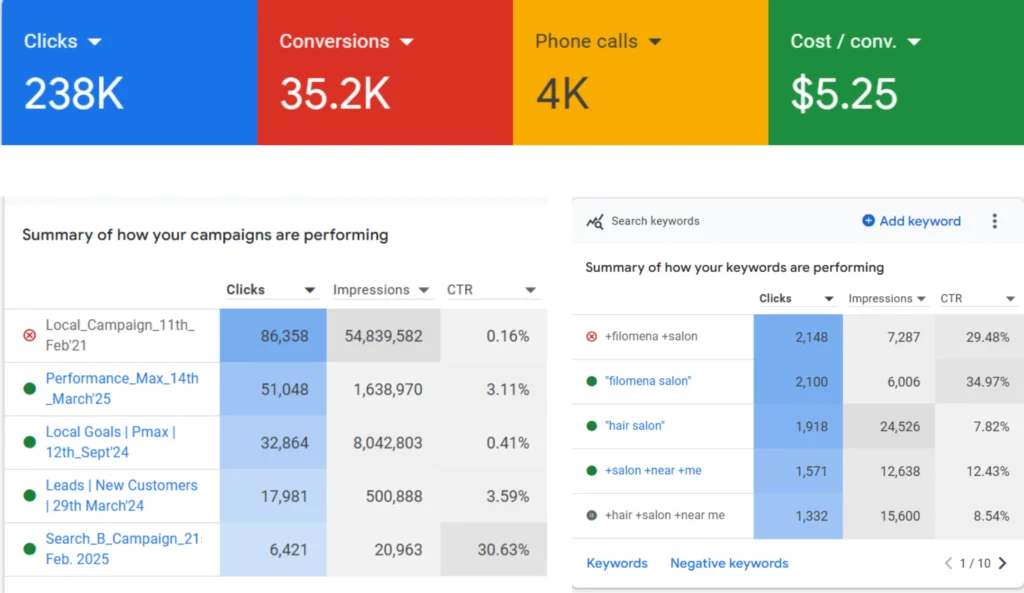
Task: Select the Keywords tab
Action: (x=617, y=563)
